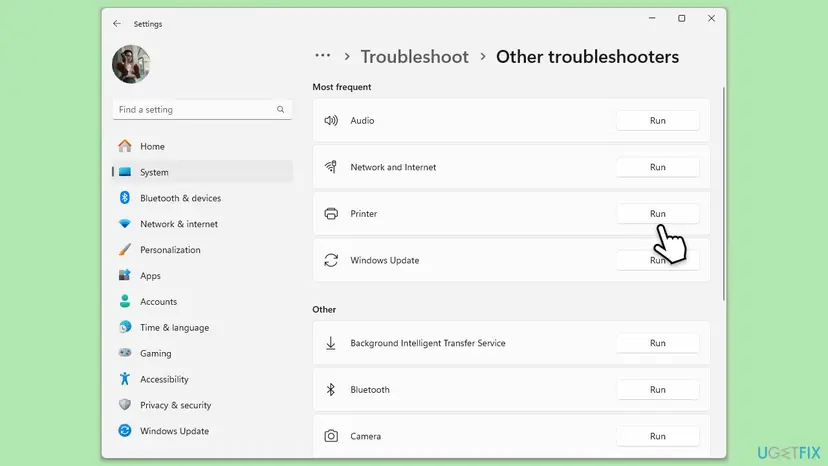Run the Printer troubleshooter
Viewport: 828px width, 466px height.
657,213
